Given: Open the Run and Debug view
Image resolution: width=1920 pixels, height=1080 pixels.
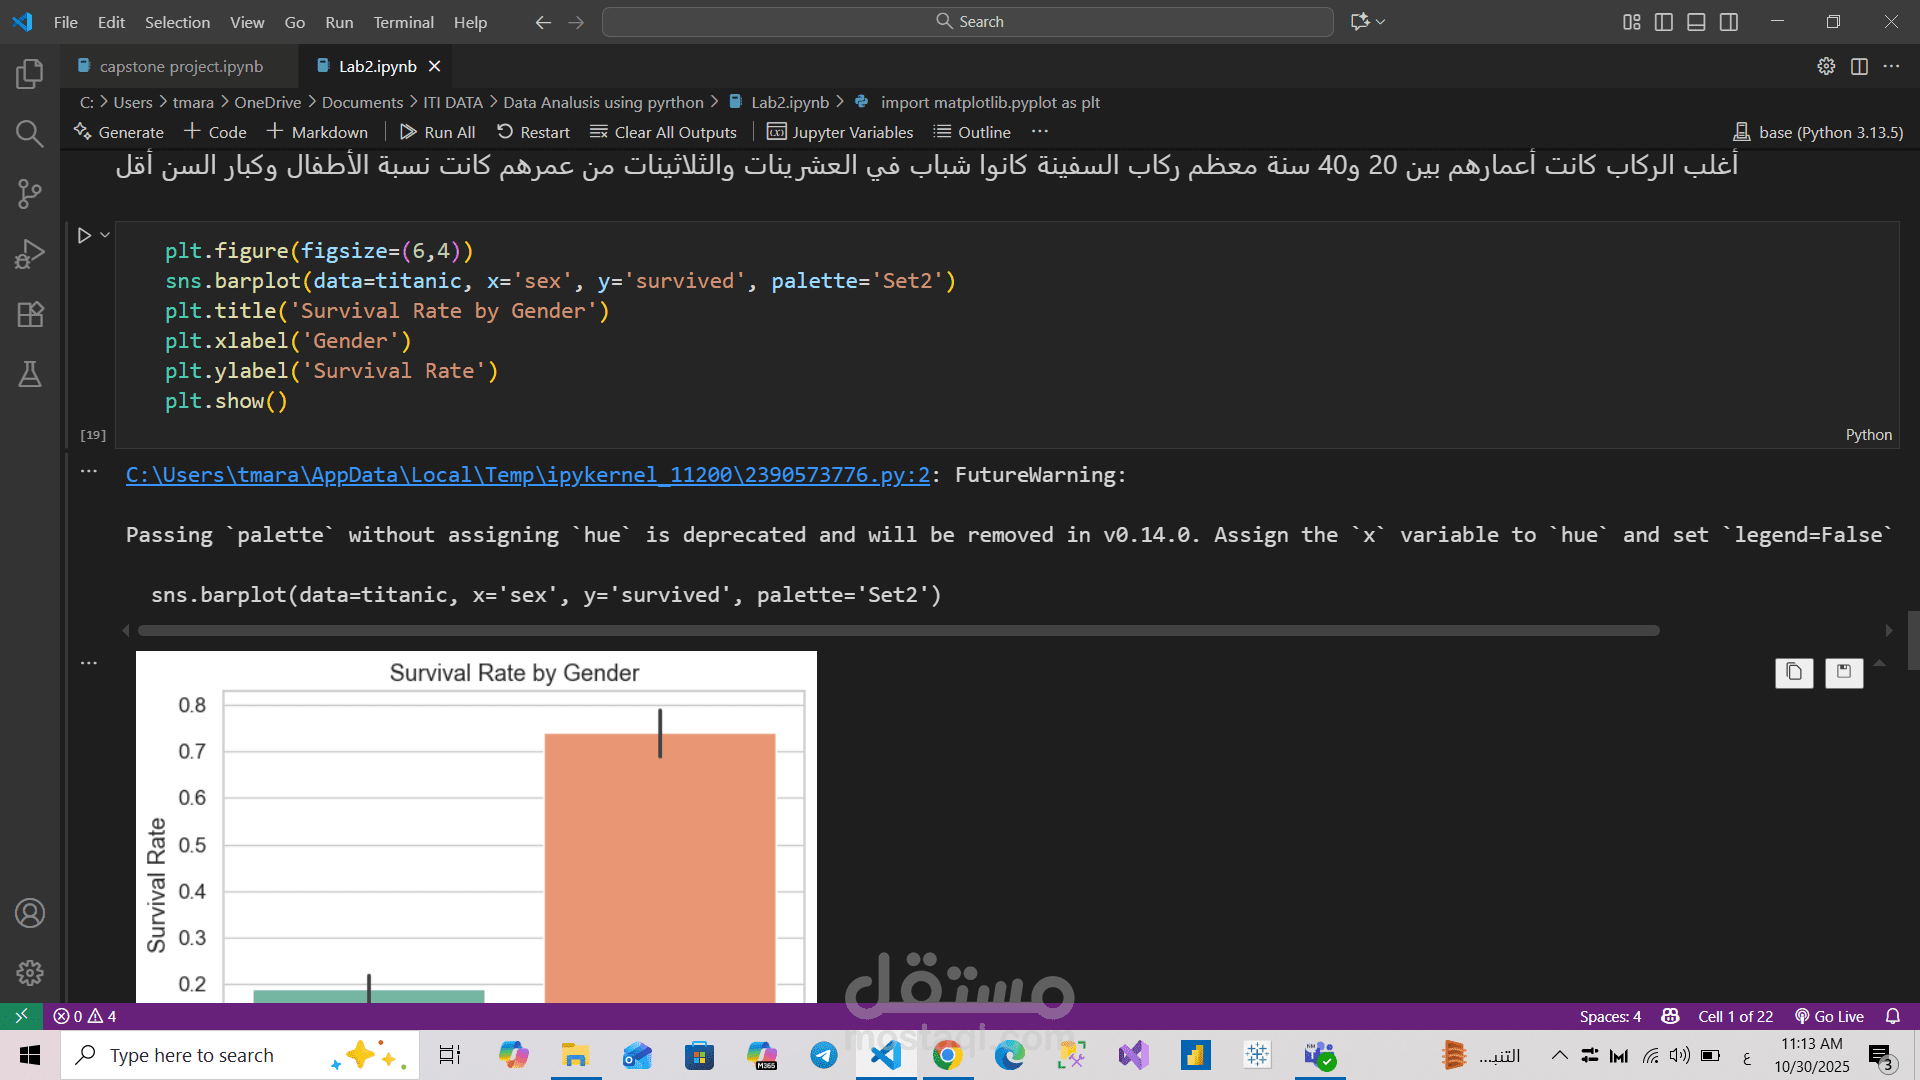Looking at the screenshot, I should pyautogui.click(x=30, y=254).
